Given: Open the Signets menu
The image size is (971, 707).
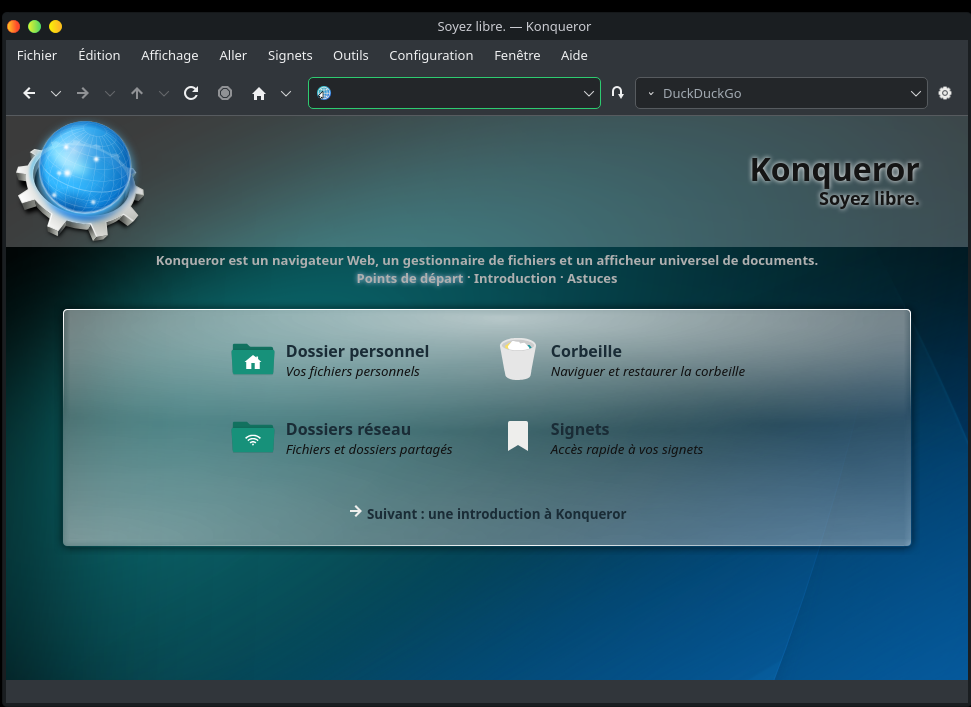Looking at the screenshot, I should click(290, 55).
